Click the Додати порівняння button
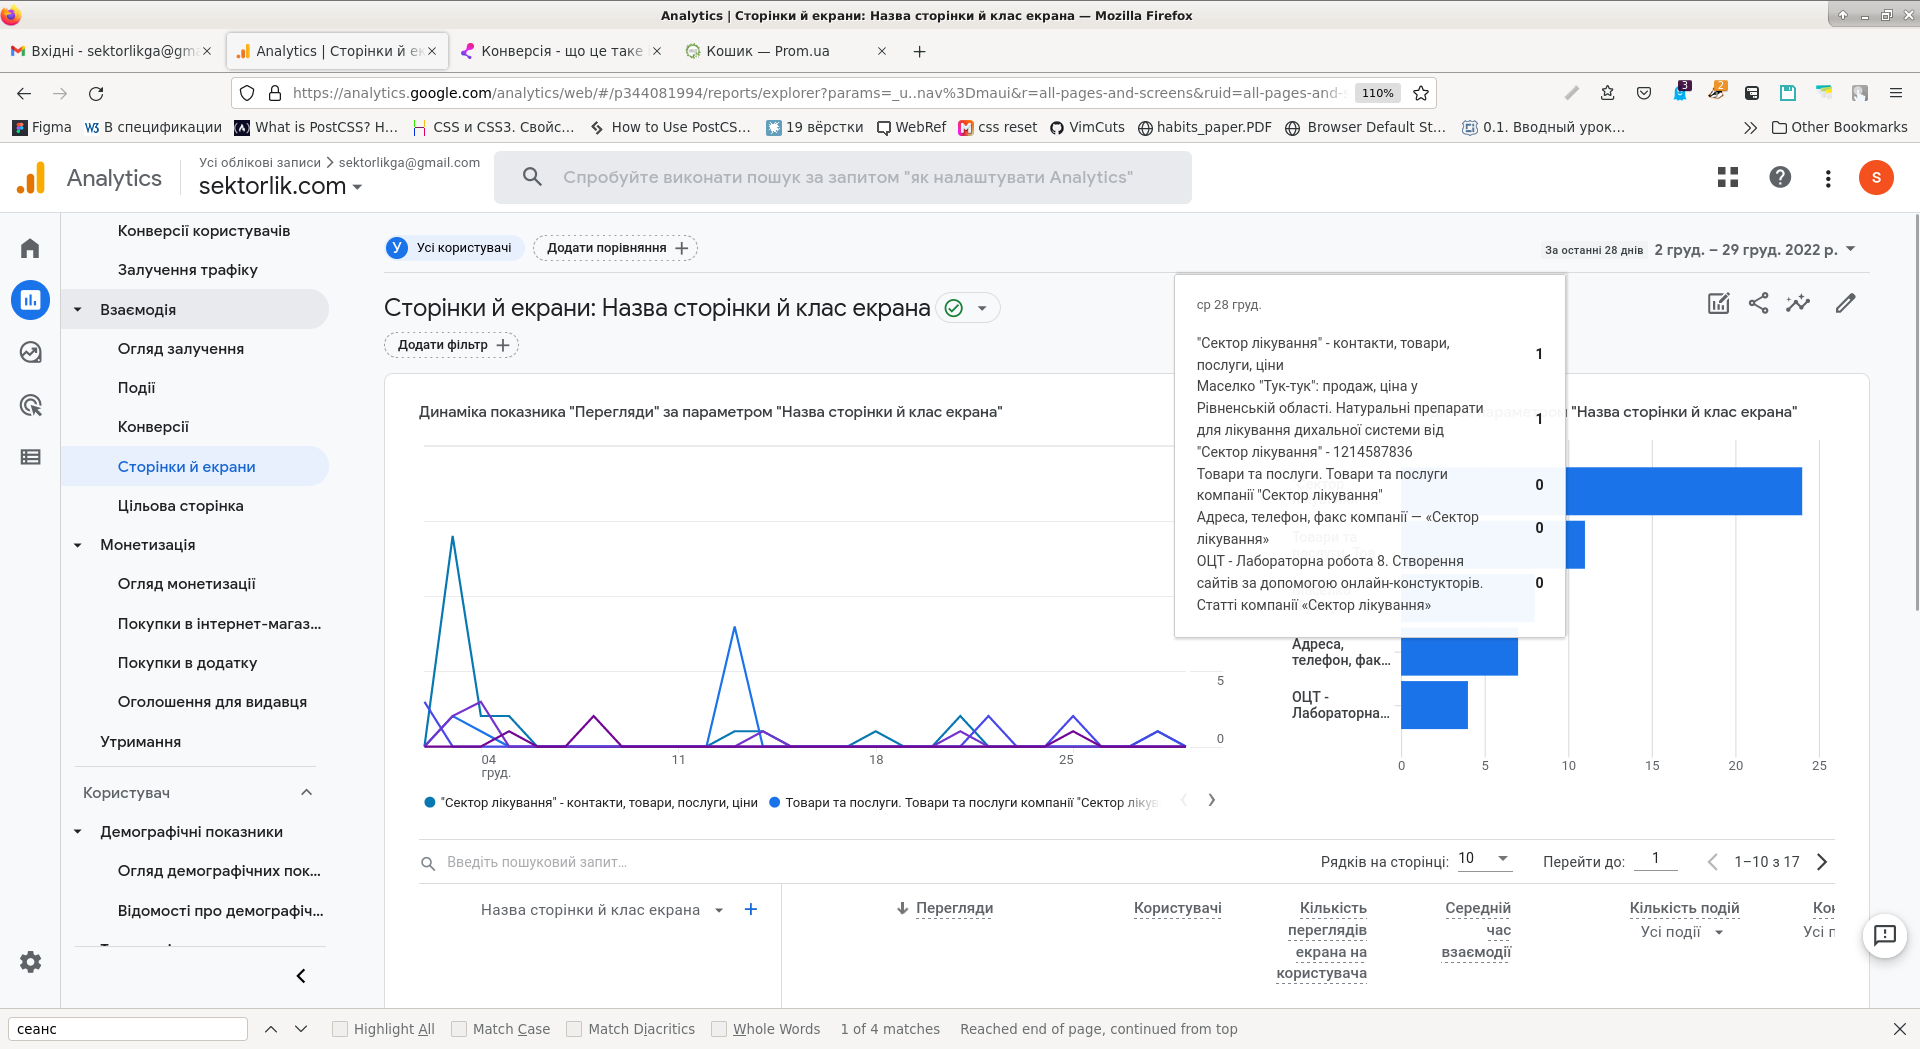 point(615,248)
